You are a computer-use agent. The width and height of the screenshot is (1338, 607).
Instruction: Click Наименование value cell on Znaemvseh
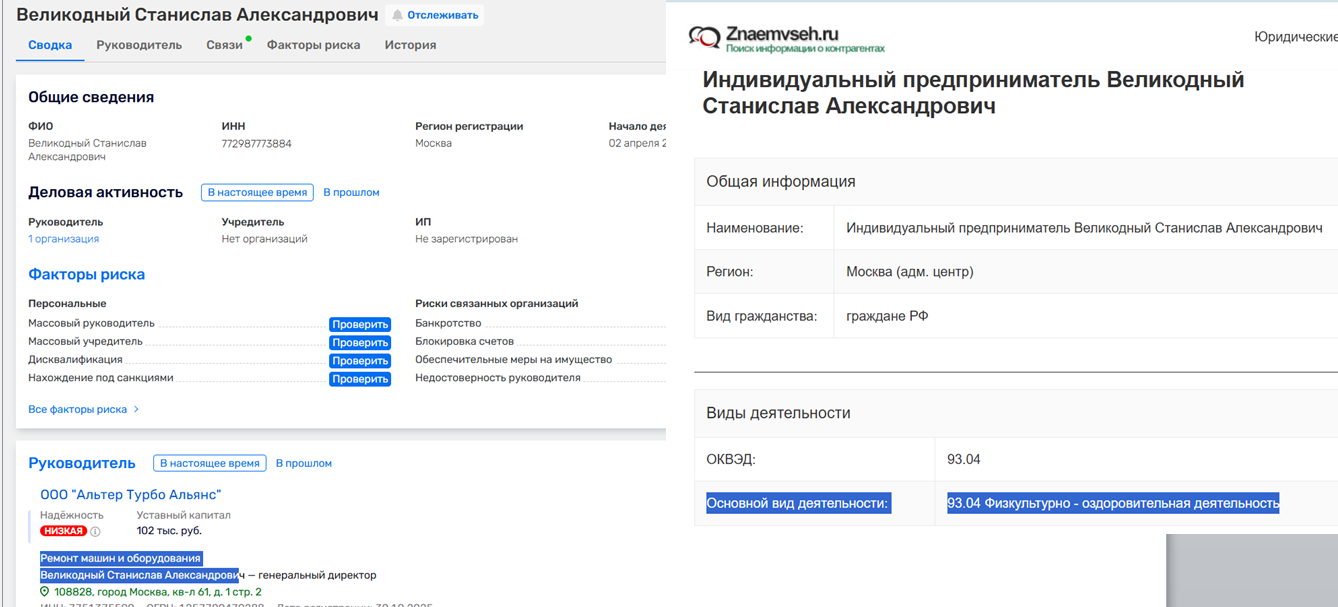[x=1086, y=228]
